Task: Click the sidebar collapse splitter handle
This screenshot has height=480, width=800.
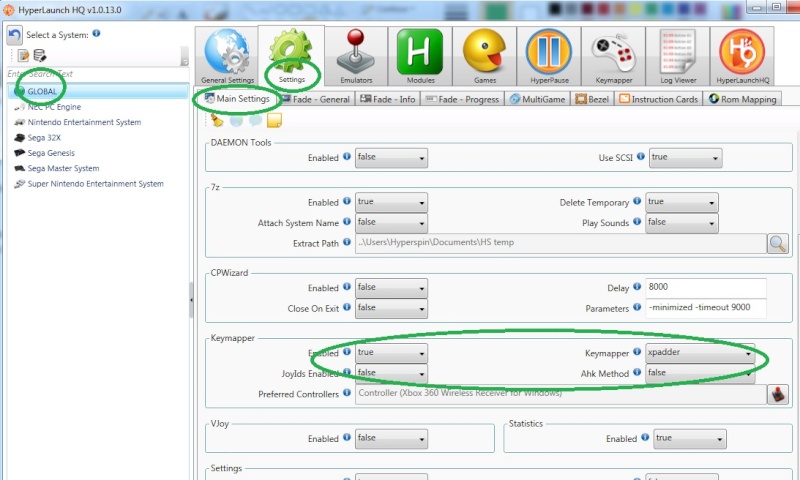Action: click(x=191, y=300)
